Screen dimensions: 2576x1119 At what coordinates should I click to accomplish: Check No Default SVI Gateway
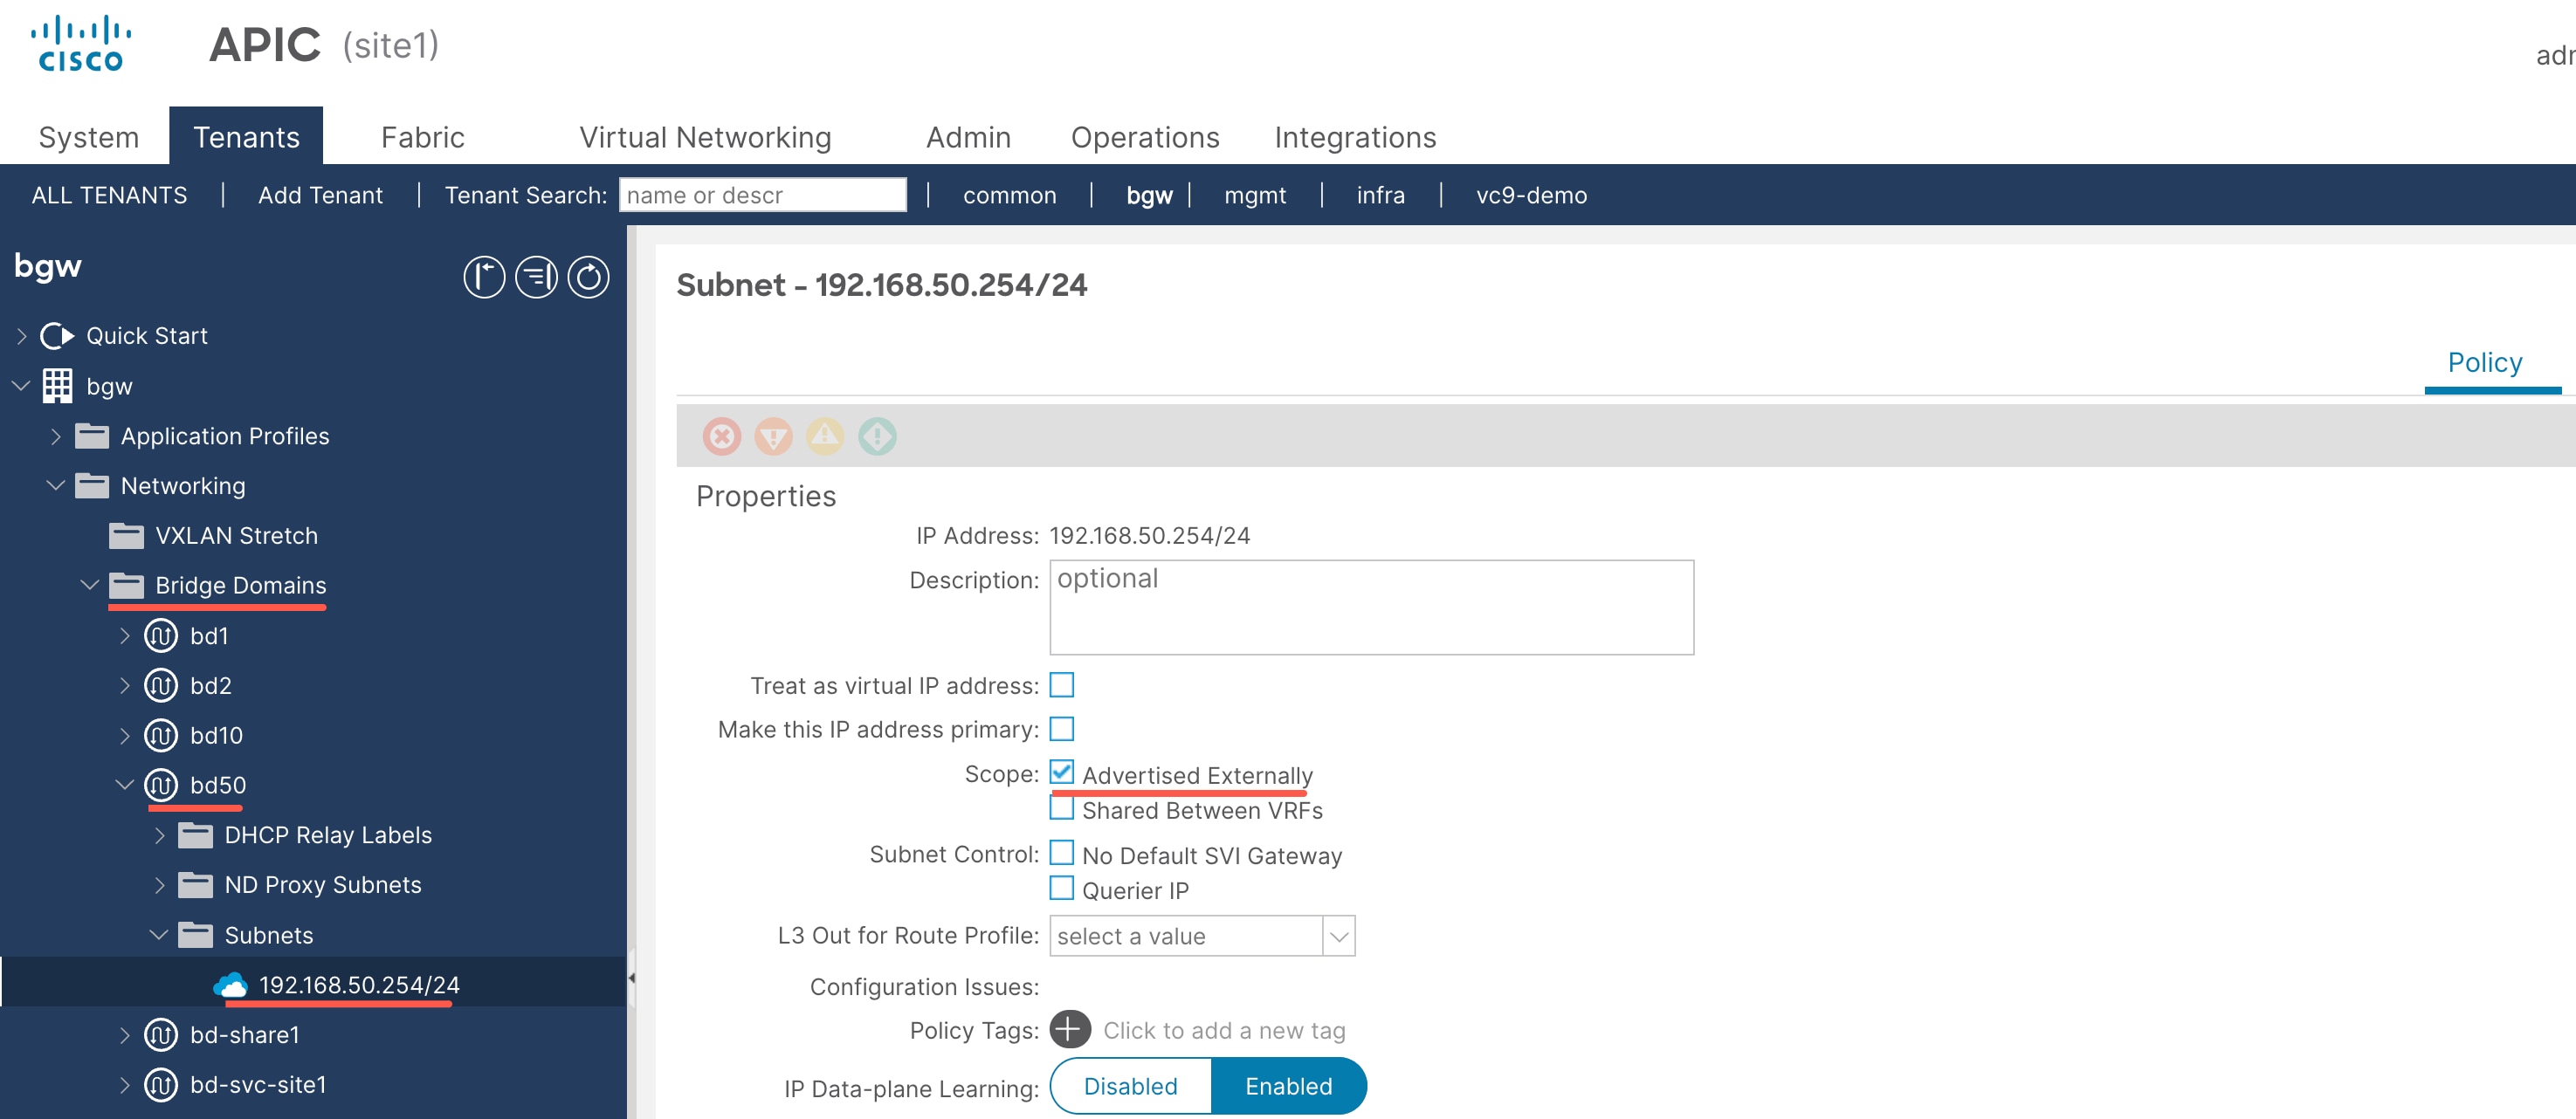pos(1062,853)
